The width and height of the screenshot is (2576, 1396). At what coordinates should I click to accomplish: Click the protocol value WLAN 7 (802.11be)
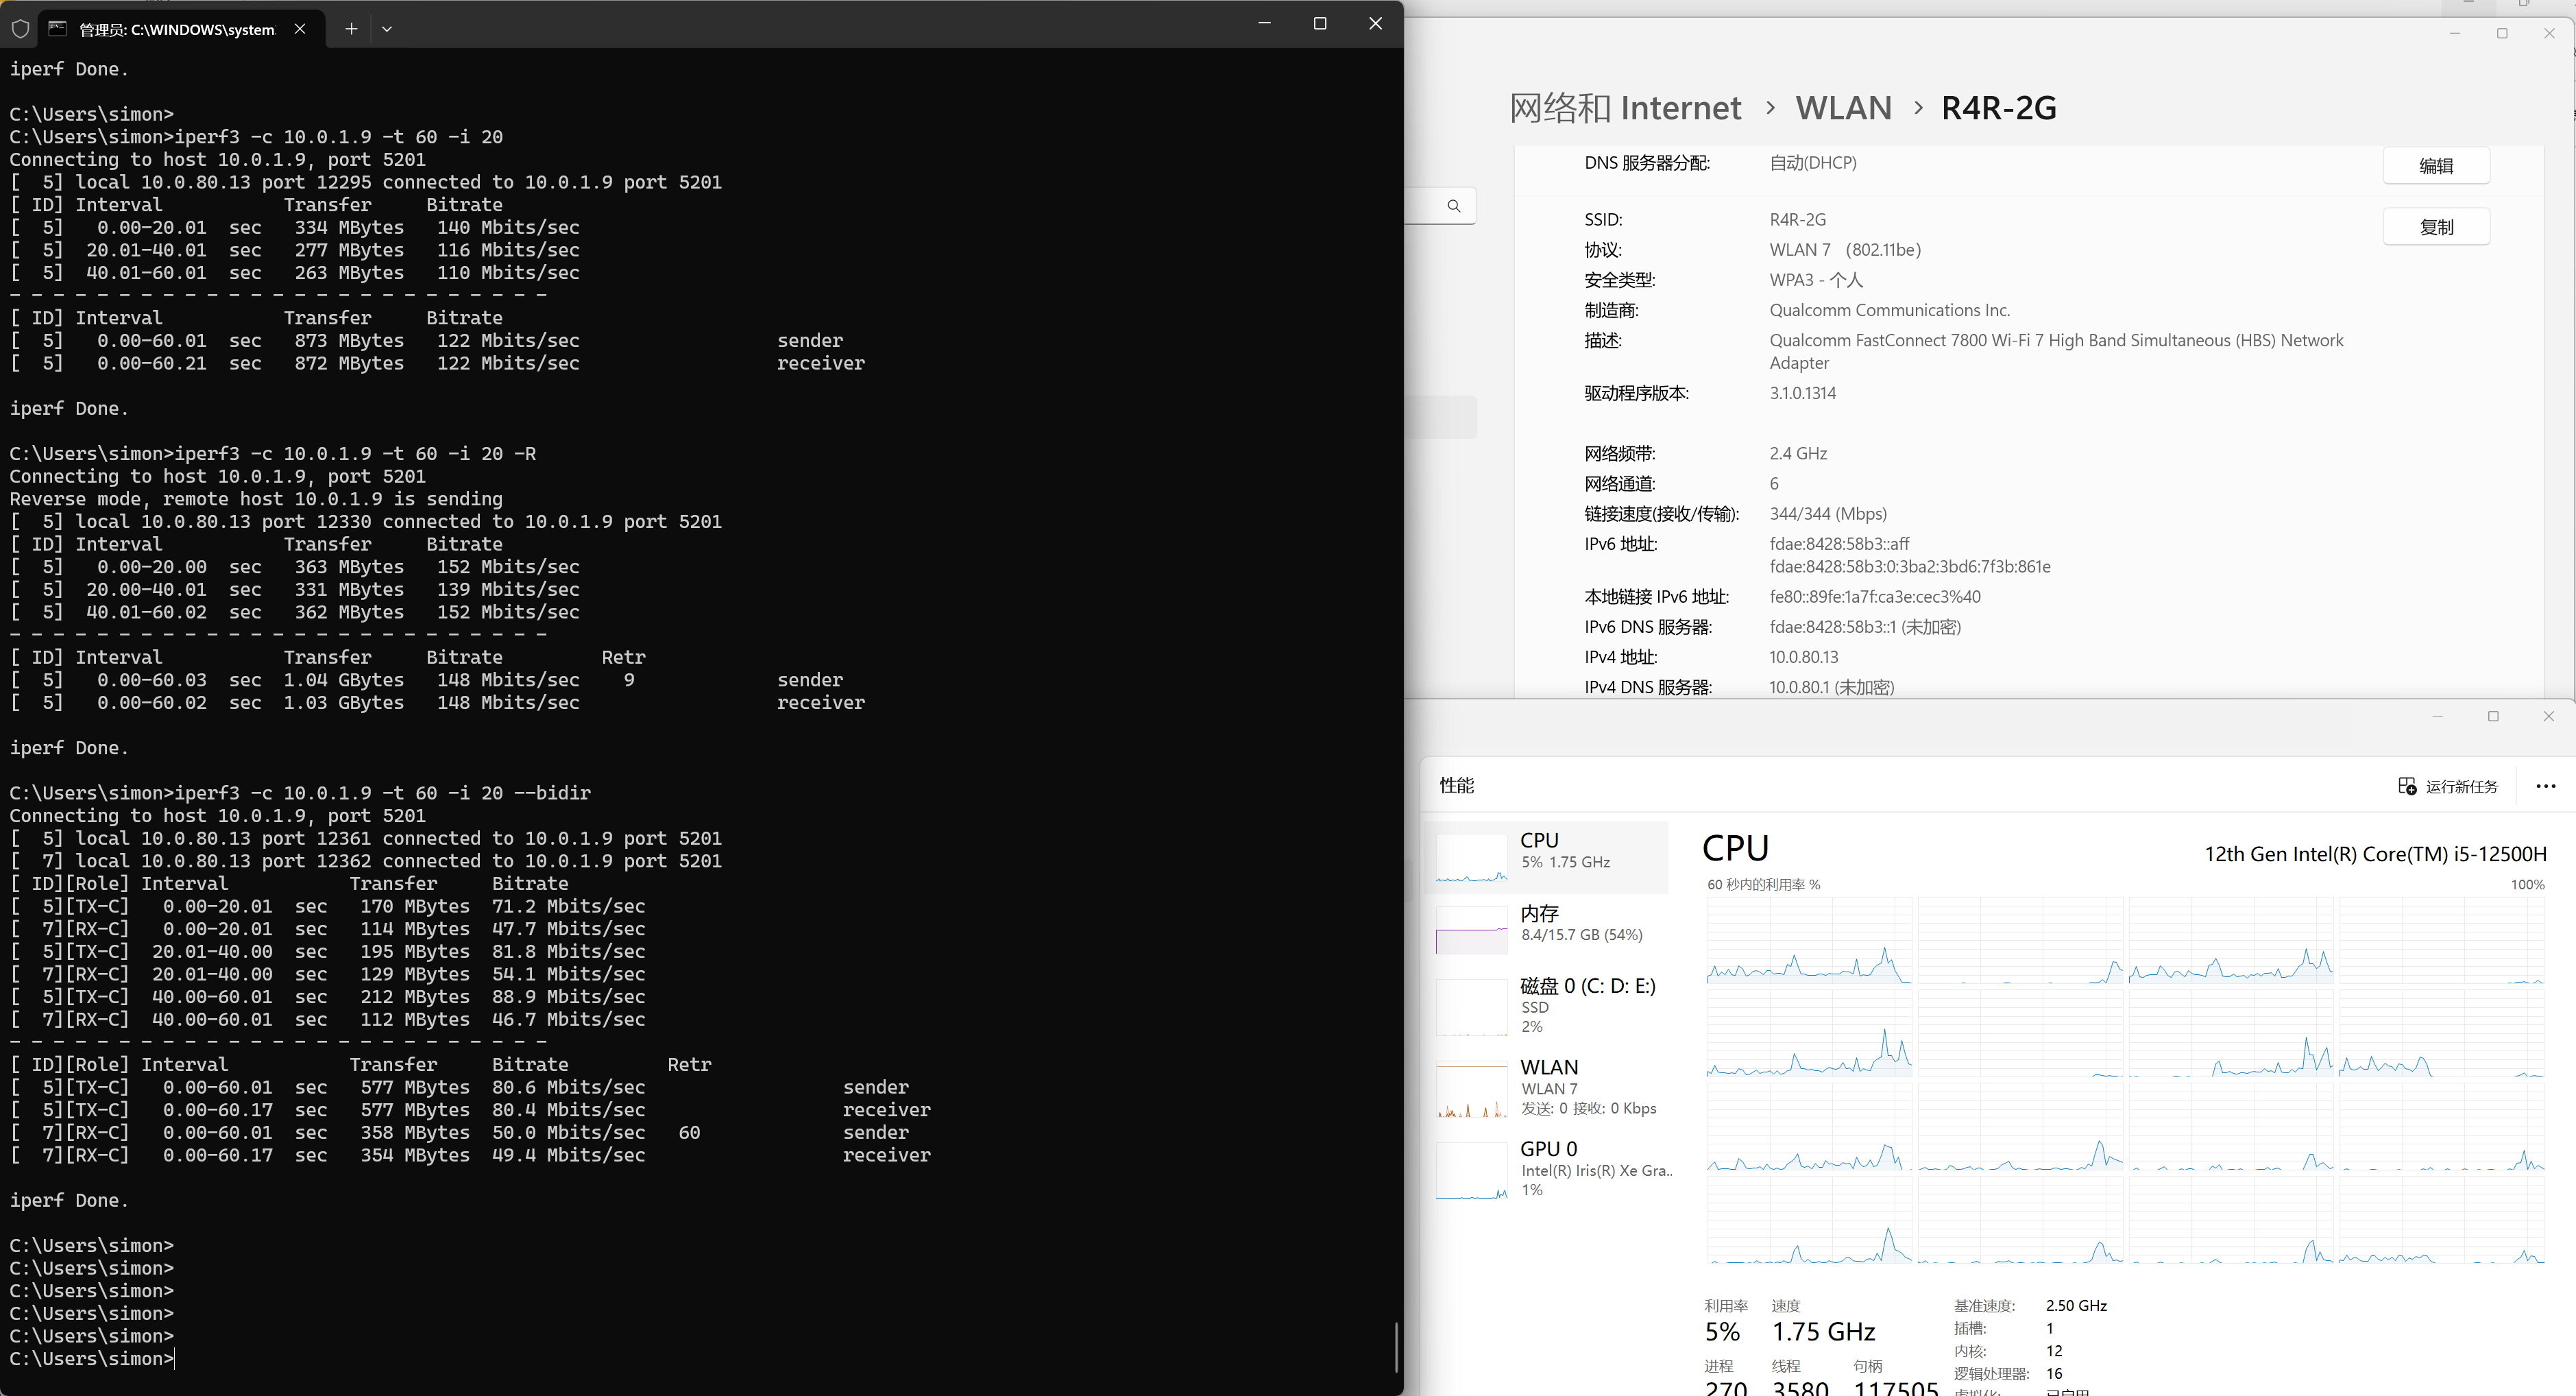pos(1845,250)
